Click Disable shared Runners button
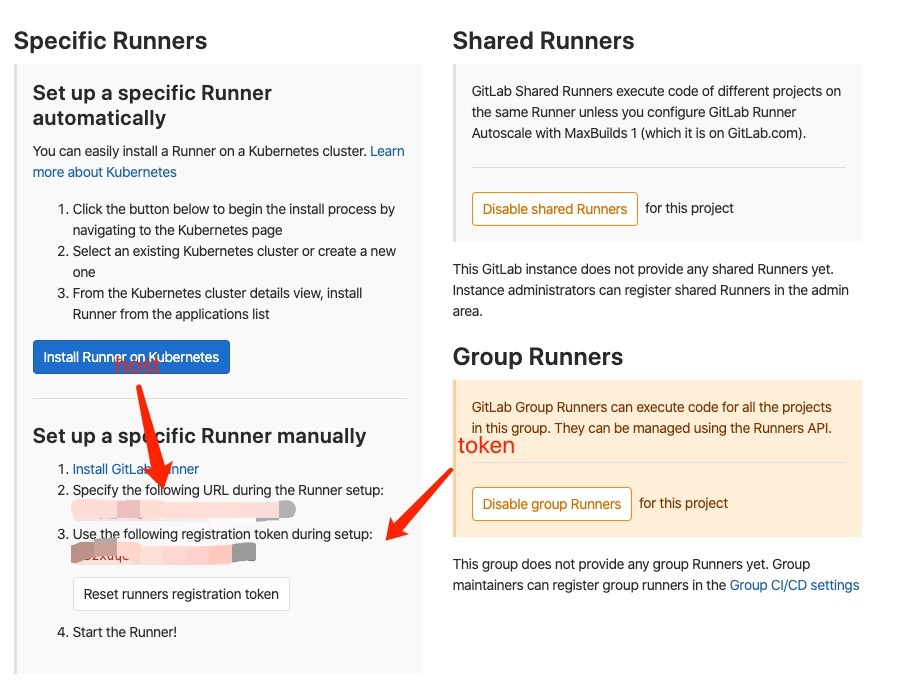Screen dimensions: 923x680 (x=555, y=209)
